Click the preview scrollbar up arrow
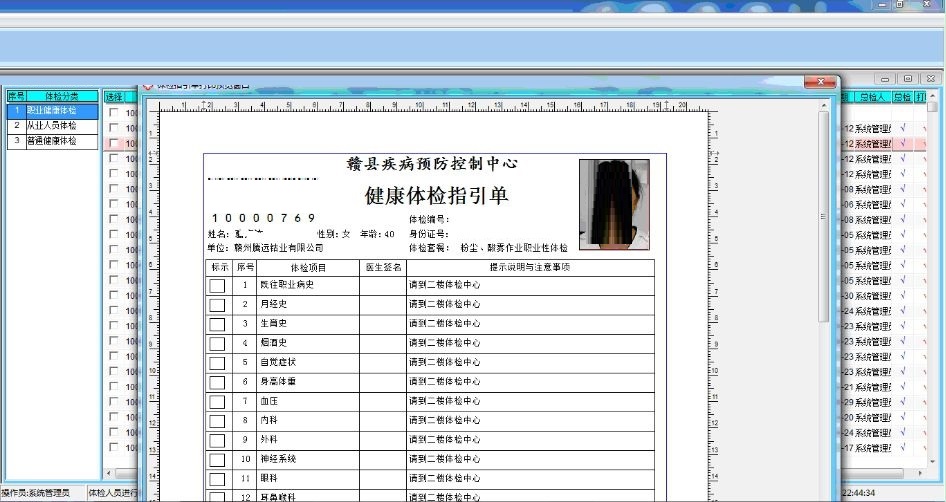This screenshot has width=946, height=502. [824, 103]
